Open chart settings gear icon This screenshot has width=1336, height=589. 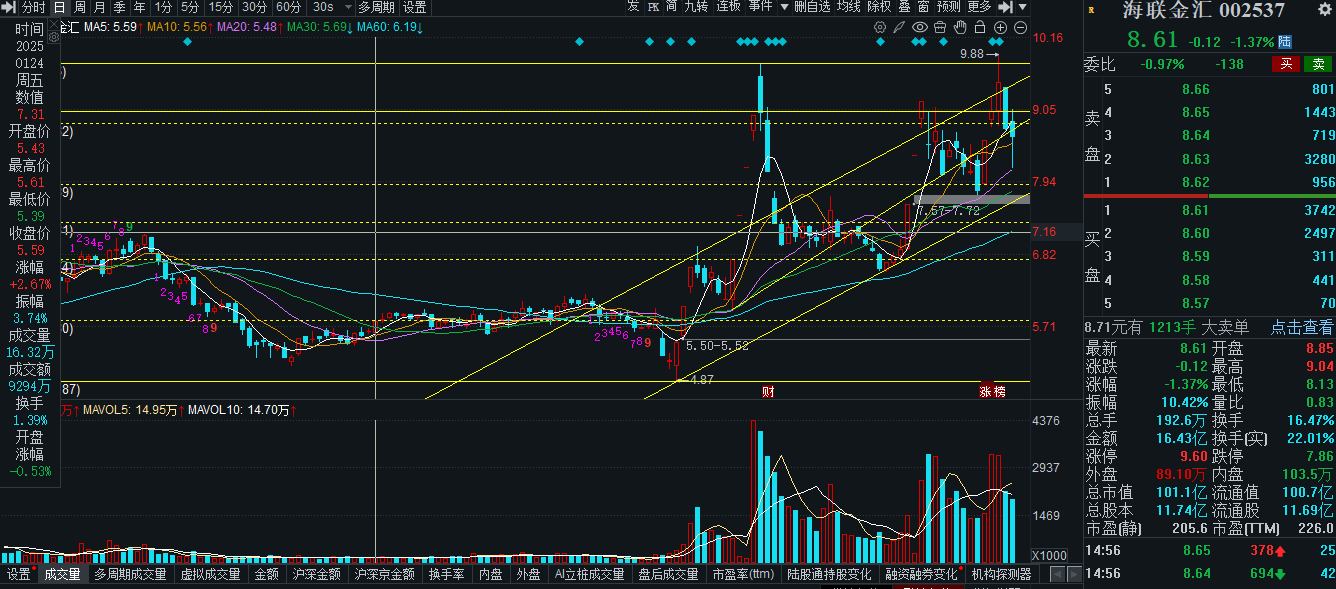click(880, 27)
